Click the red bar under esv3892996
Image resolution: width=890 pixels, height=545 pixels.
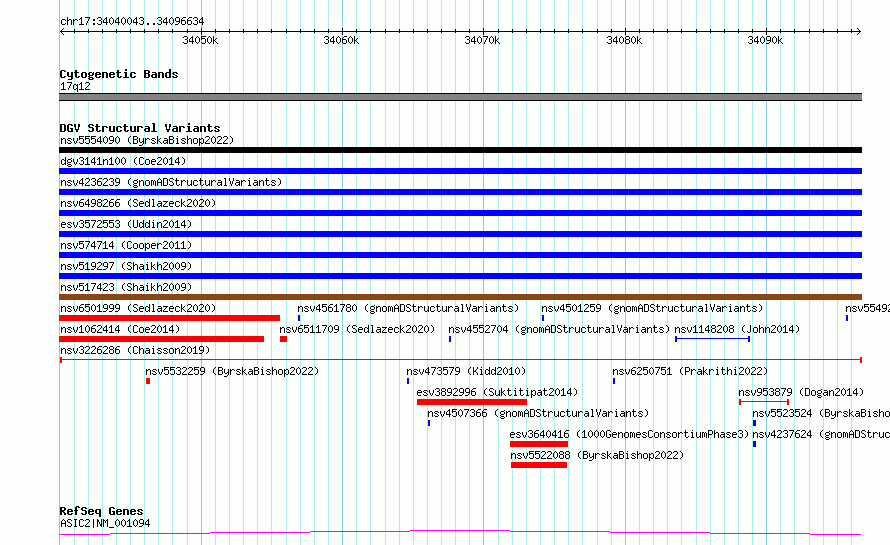[472, 402]
